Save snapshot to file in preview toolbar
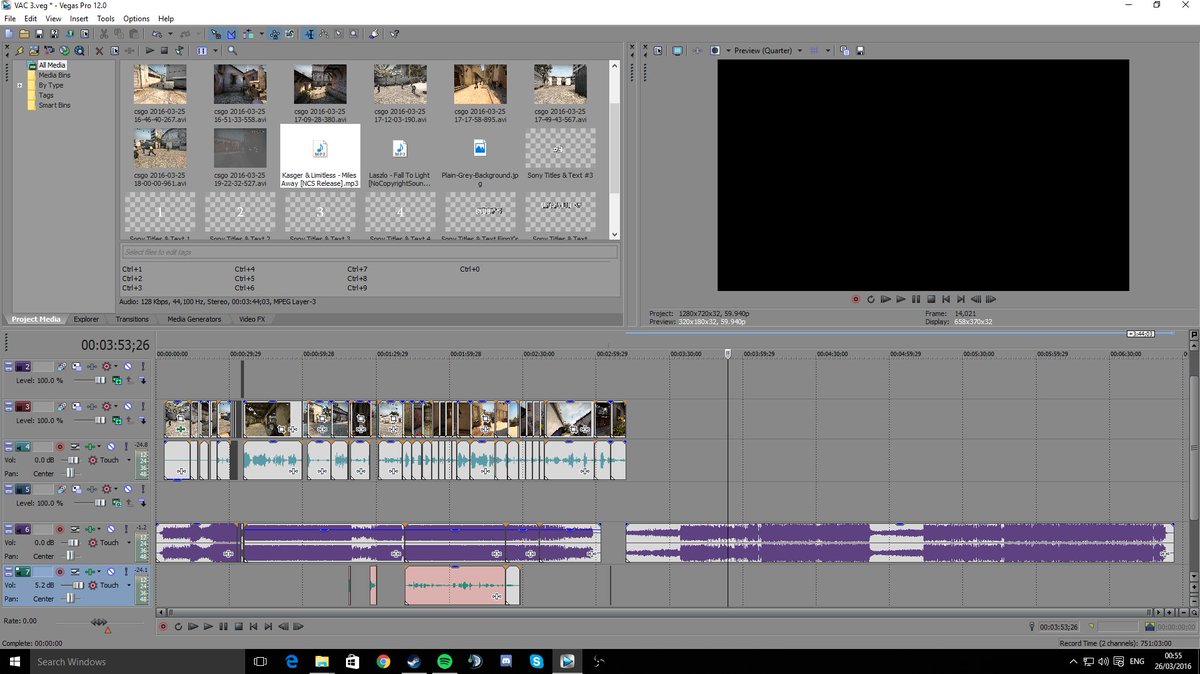1200x674 pixels. pos(859,50)
